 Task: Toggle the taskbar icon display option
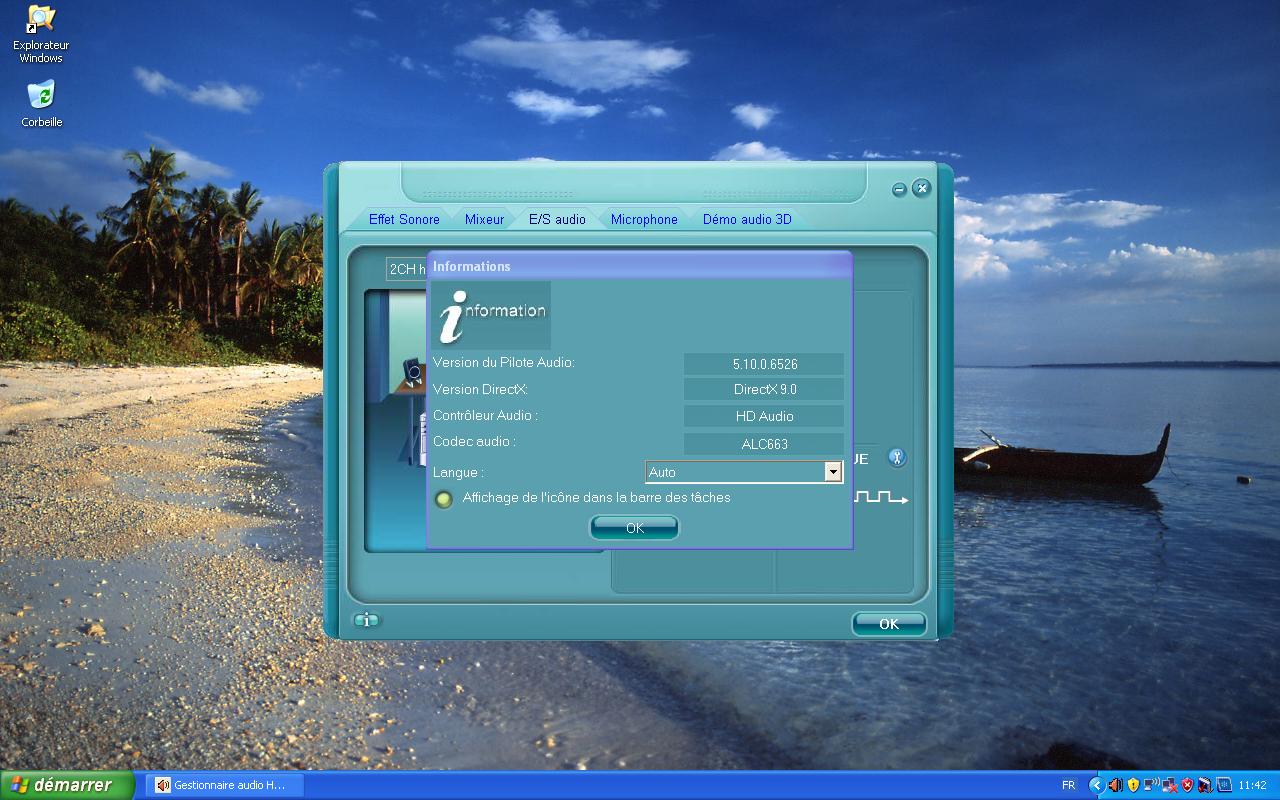444,499
